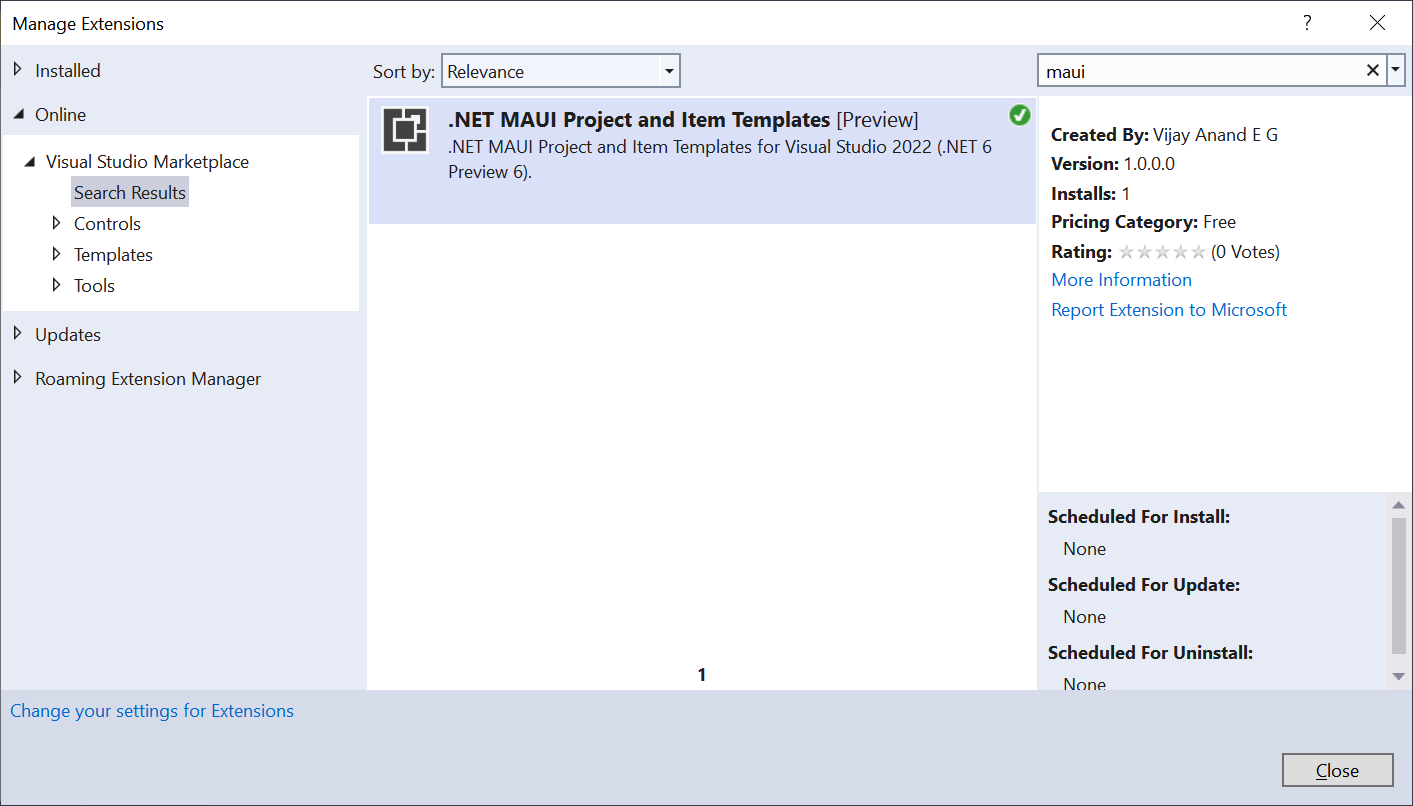This screenshot has height=806, width=1413.
Task: Open the search options dropdown arrow
Action: coord(1396,70)
